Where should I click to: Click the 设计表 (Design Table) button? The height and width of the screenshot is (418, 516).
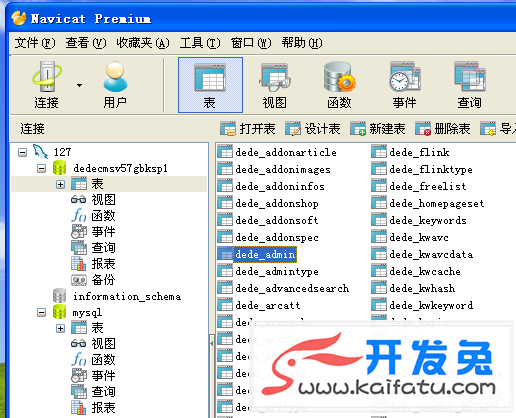pos(313,129)
